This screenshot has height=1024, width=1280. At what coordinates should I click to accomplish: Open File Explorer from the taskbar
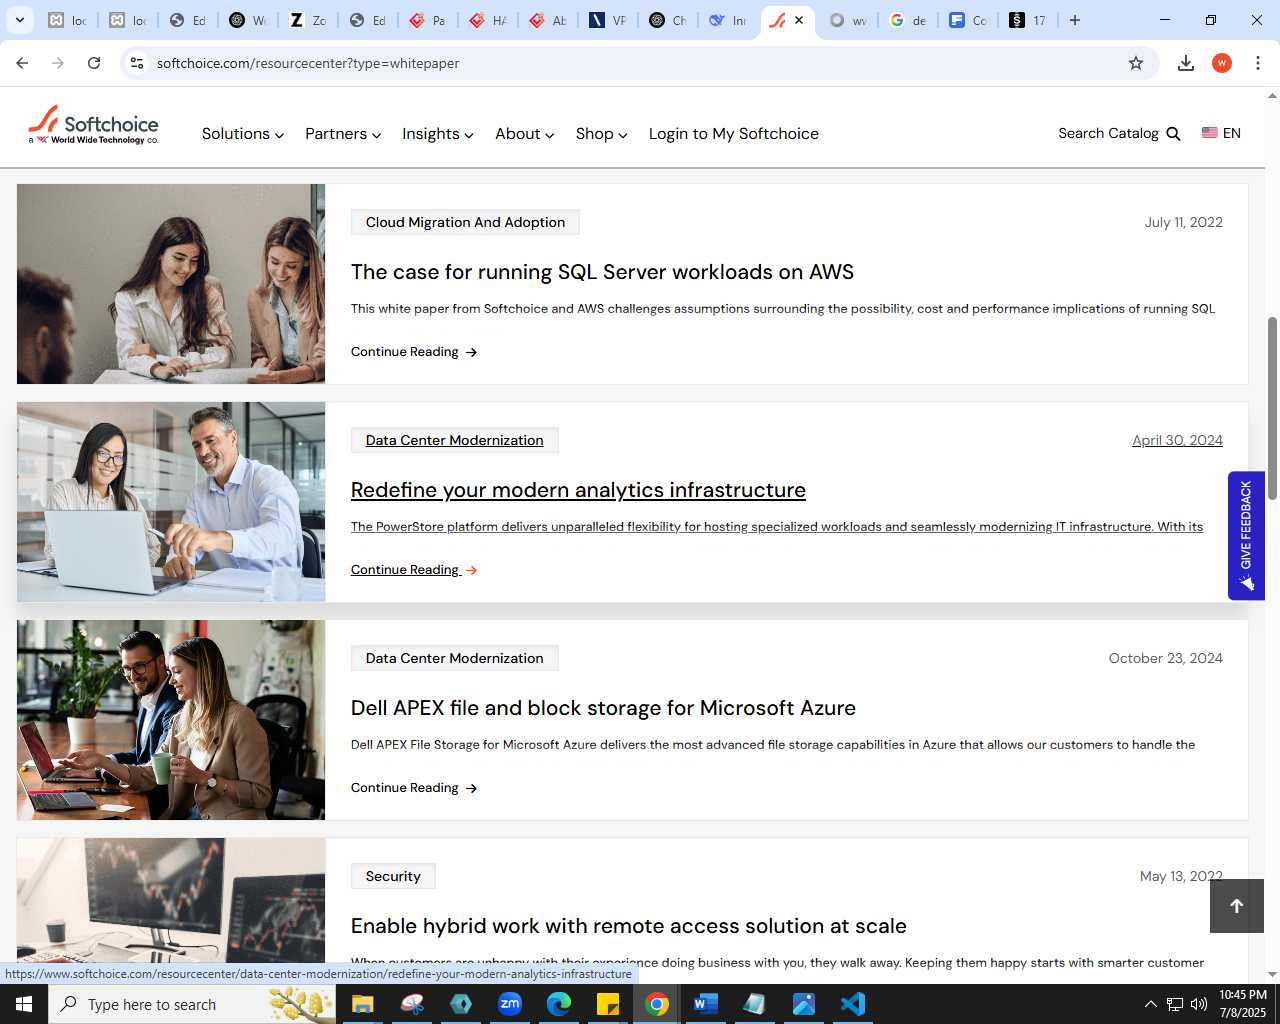point(362,1004)
